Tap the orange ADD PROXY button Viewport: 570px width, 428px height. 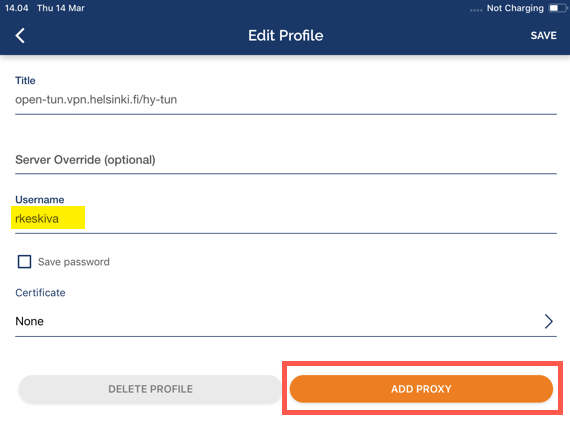coord(421,389)
